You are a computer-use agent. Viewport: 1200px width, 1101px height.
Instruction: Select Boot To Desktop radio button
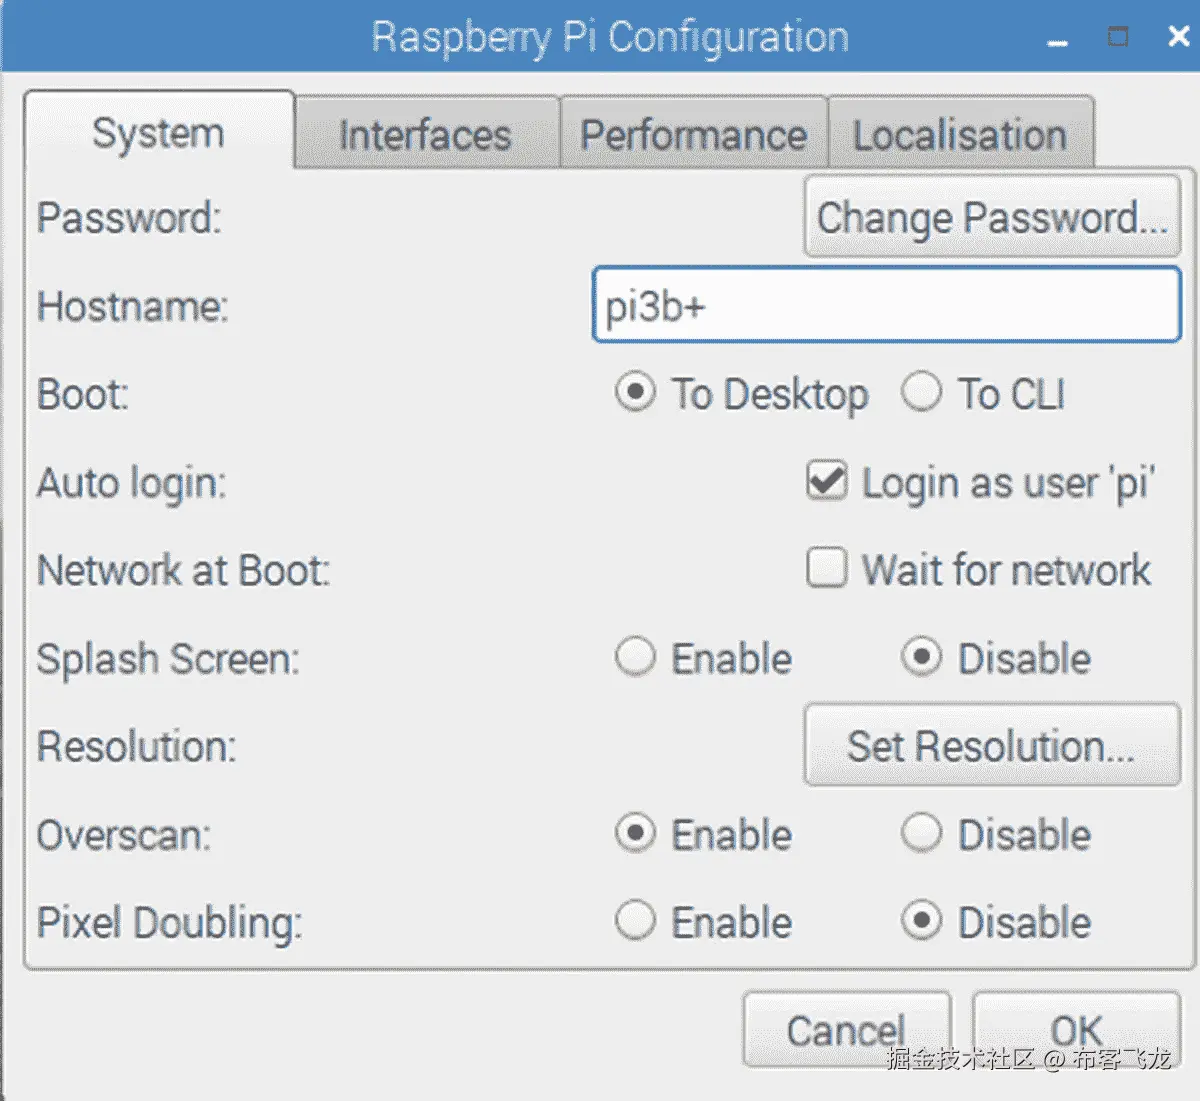pyautogui.click(x=636, y=393)
